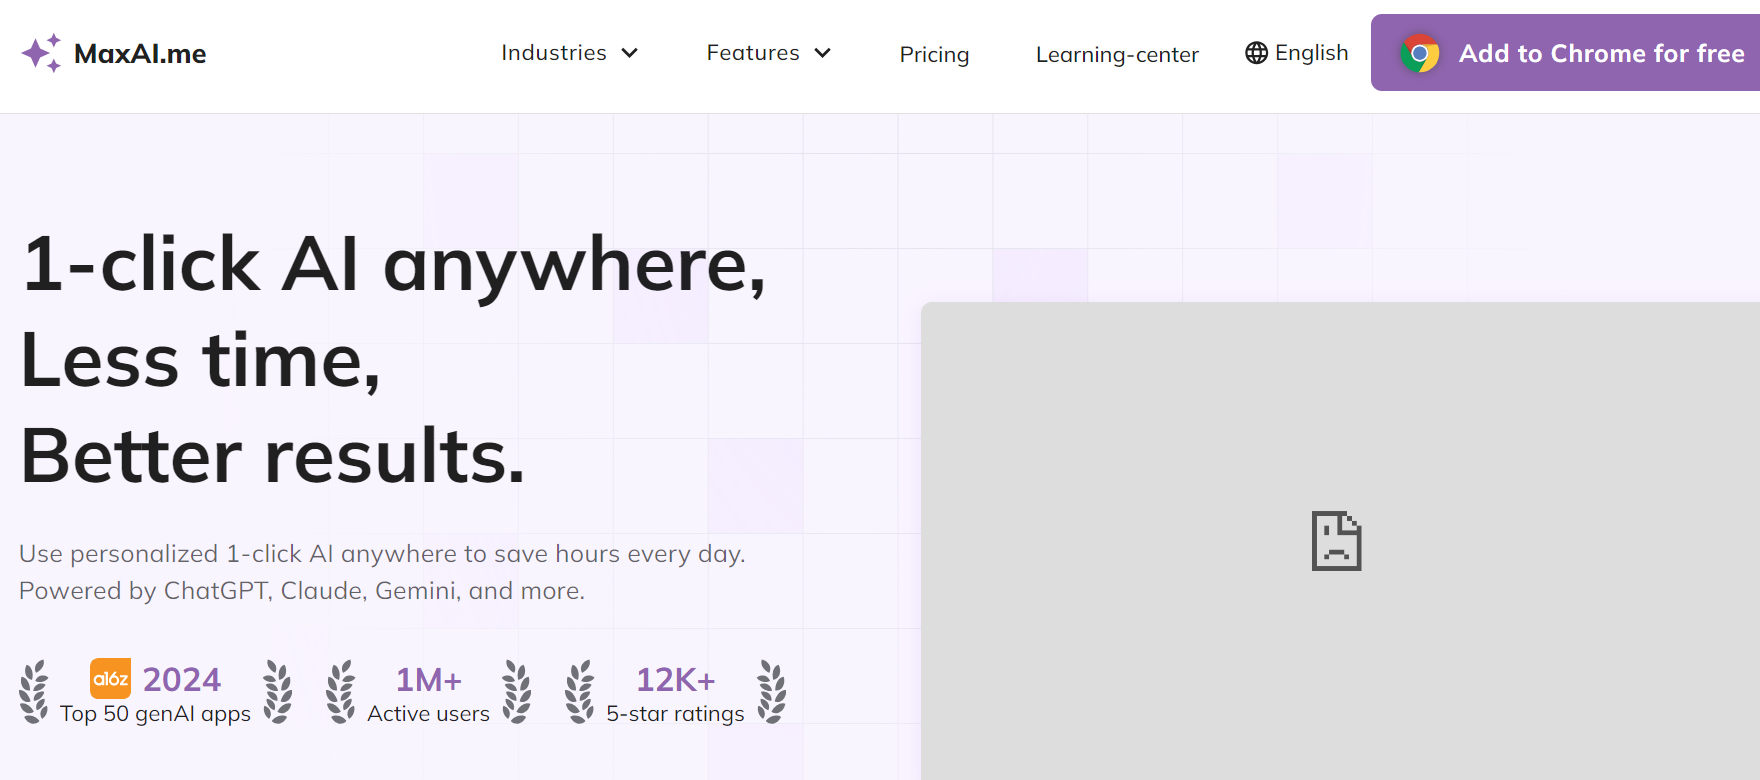The width and height of the screenshot is (1760, 780).
Task: Click the leftmost laurel by the a16z badge
Action: click(34, 691)
